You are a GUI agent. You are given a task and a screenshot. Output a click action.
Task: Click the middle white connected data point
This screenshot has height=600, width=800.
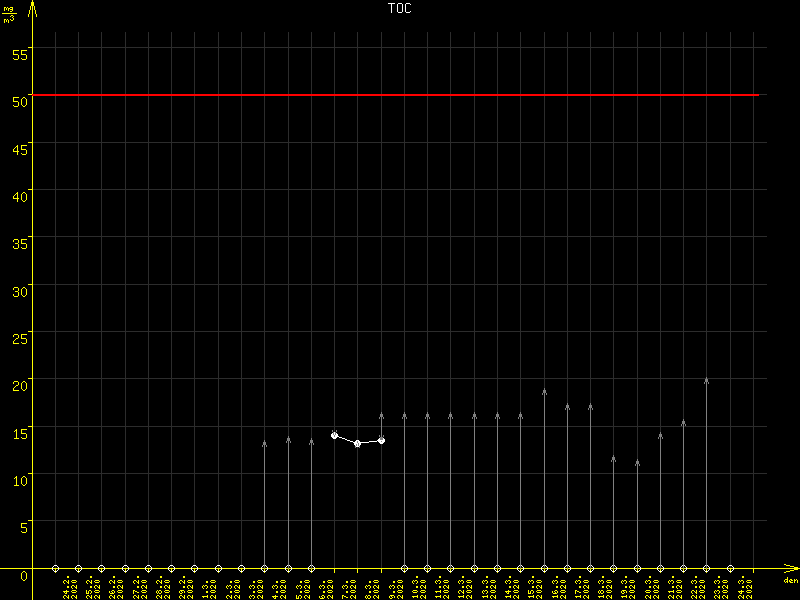357,443
